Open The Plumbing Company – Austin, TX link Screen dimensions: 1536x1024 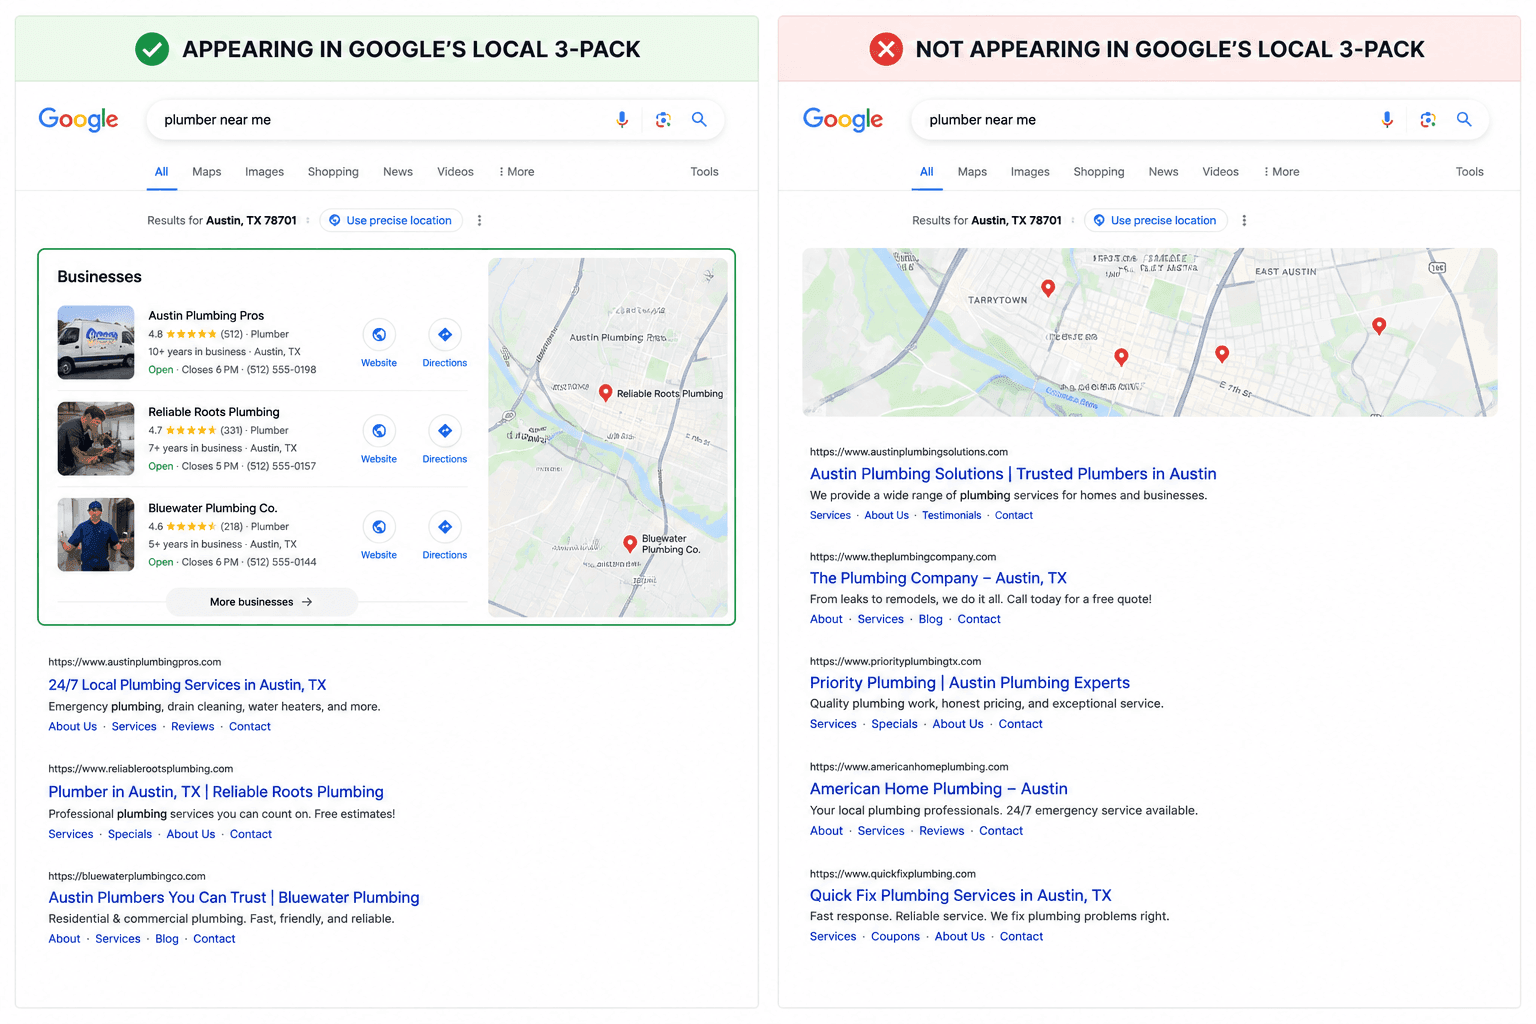click(x=938, y=578)
